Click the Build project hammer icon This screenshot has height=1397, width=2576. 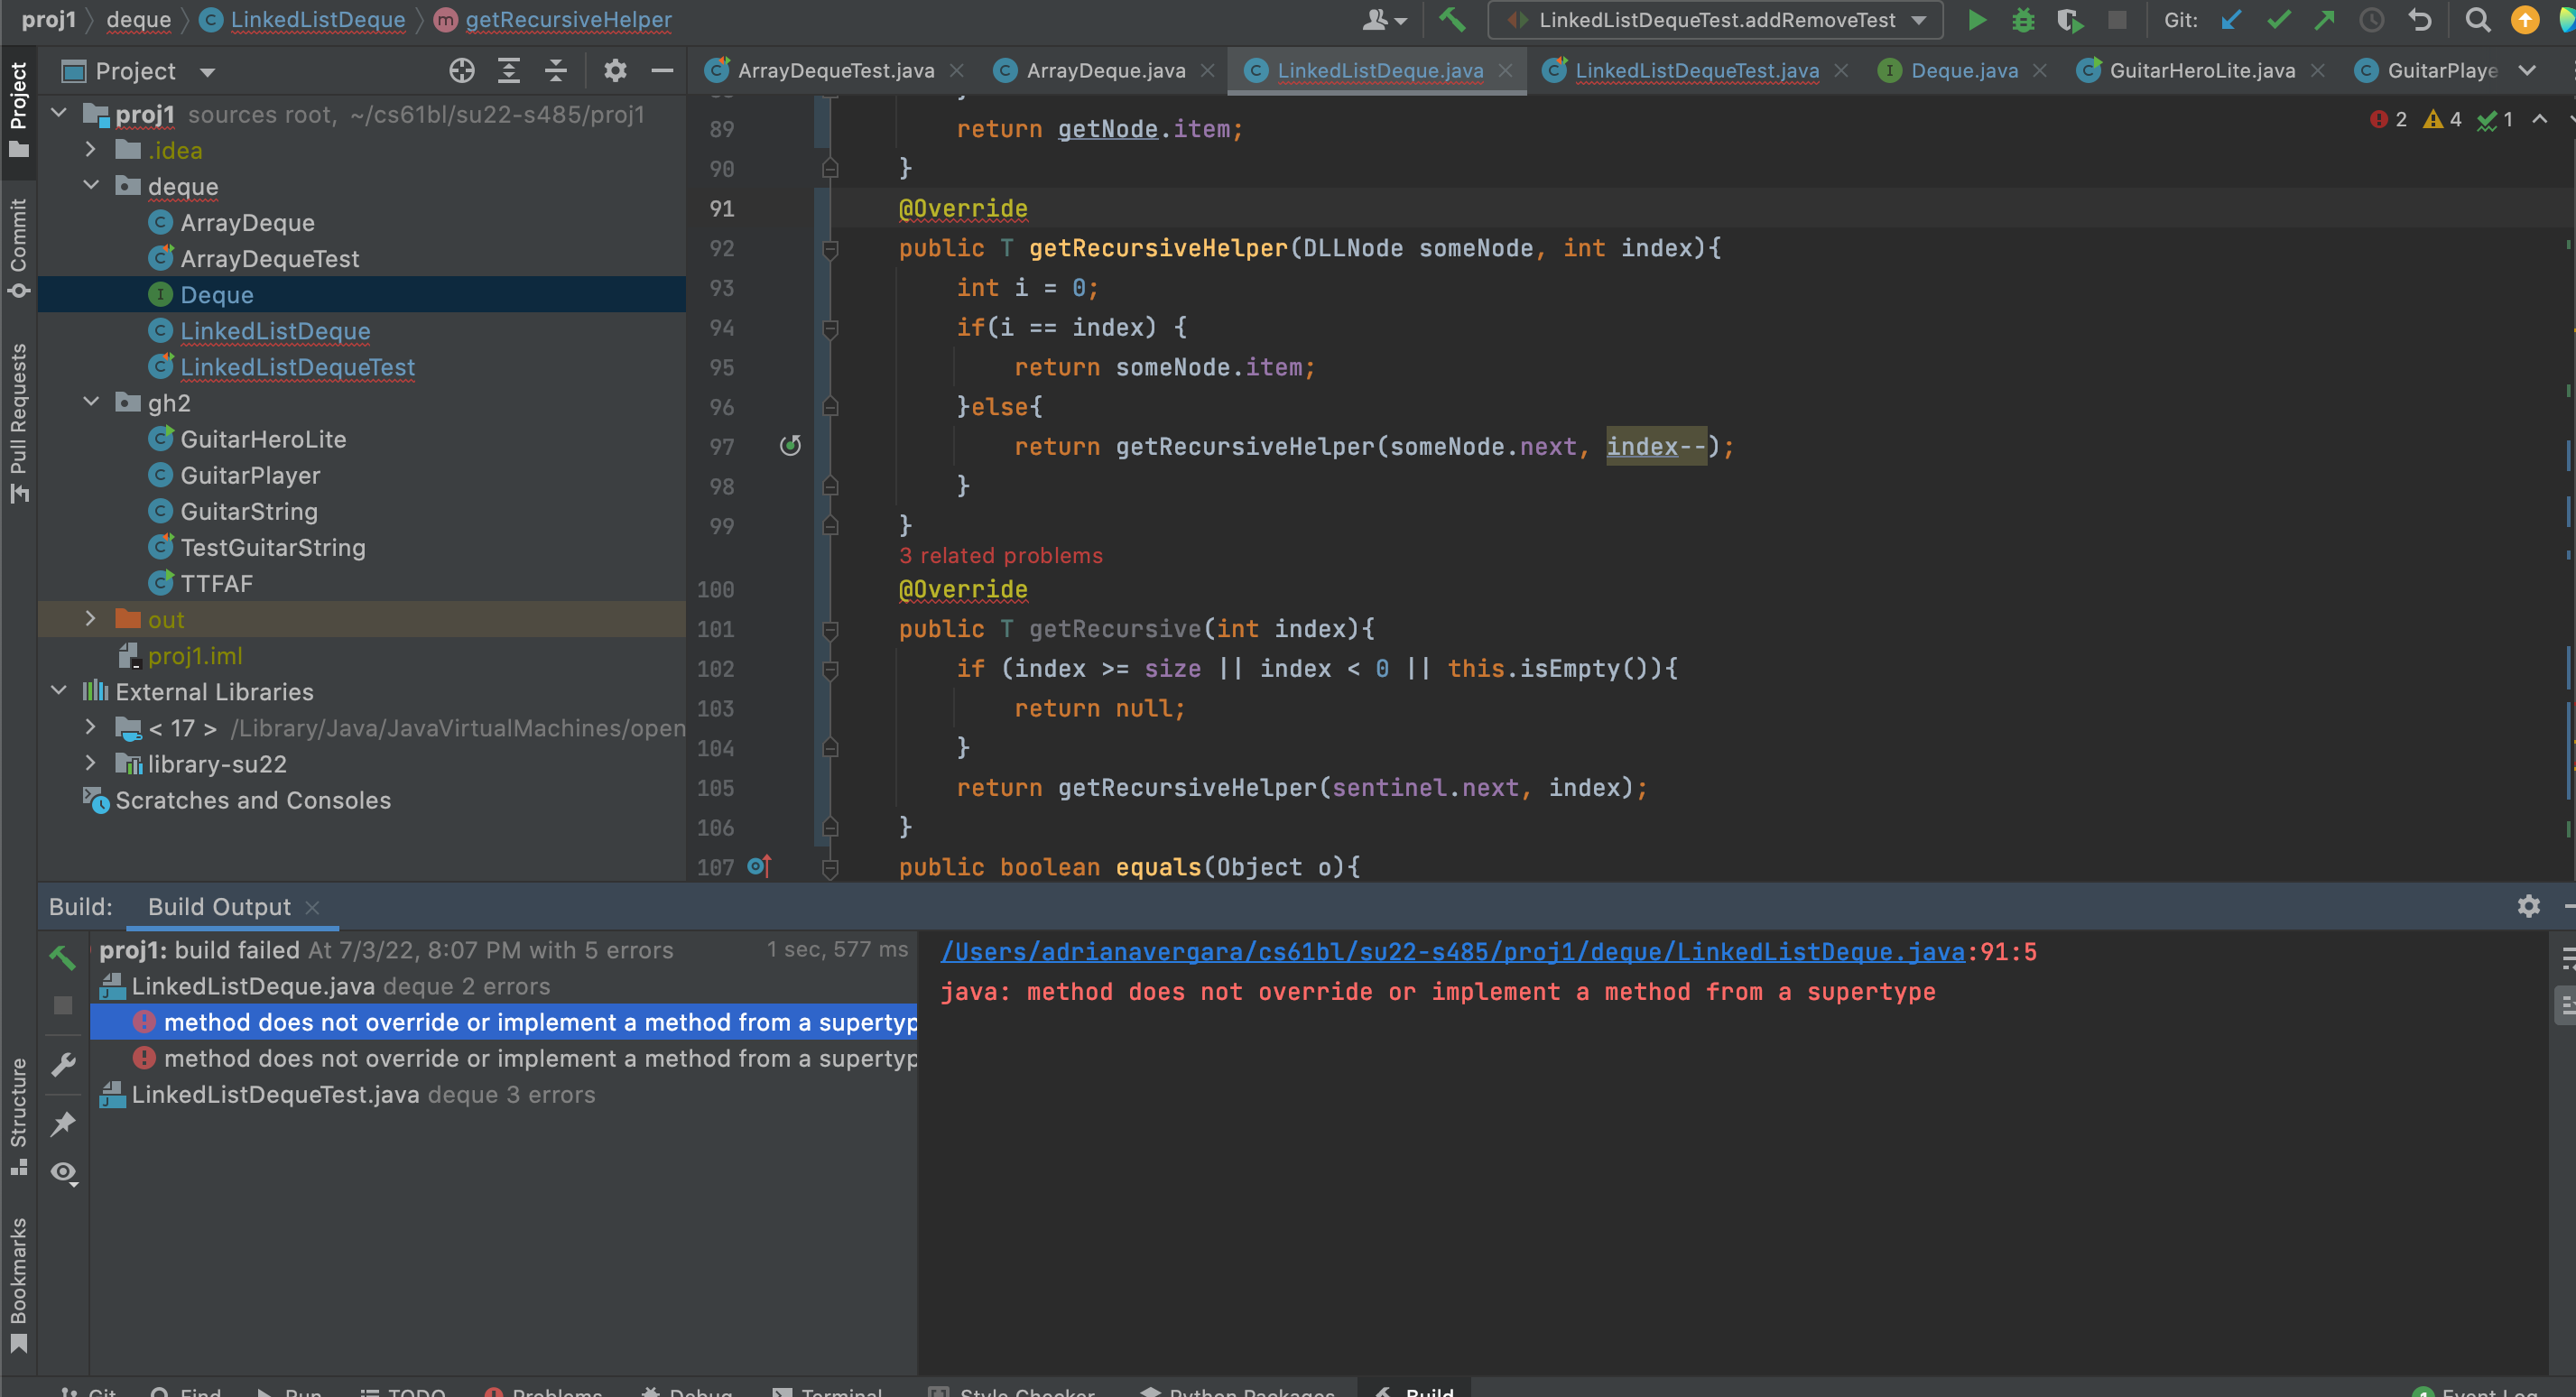(1452, 20)
